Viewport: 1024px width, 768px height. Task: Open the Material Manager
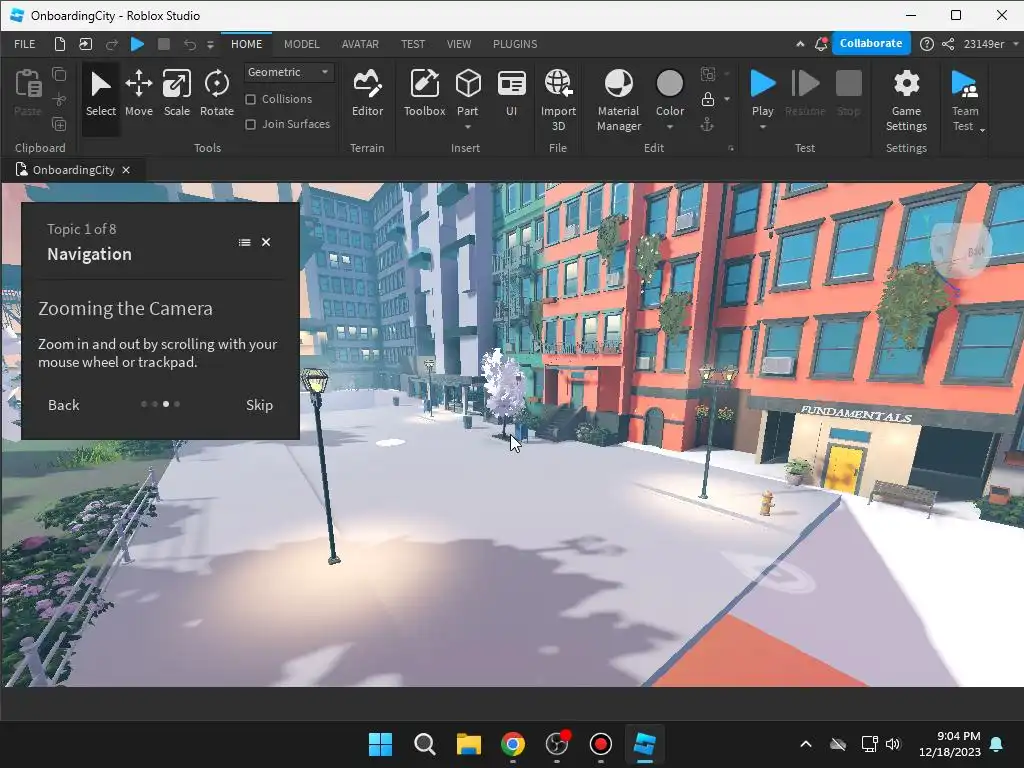[x=618, y=99]
